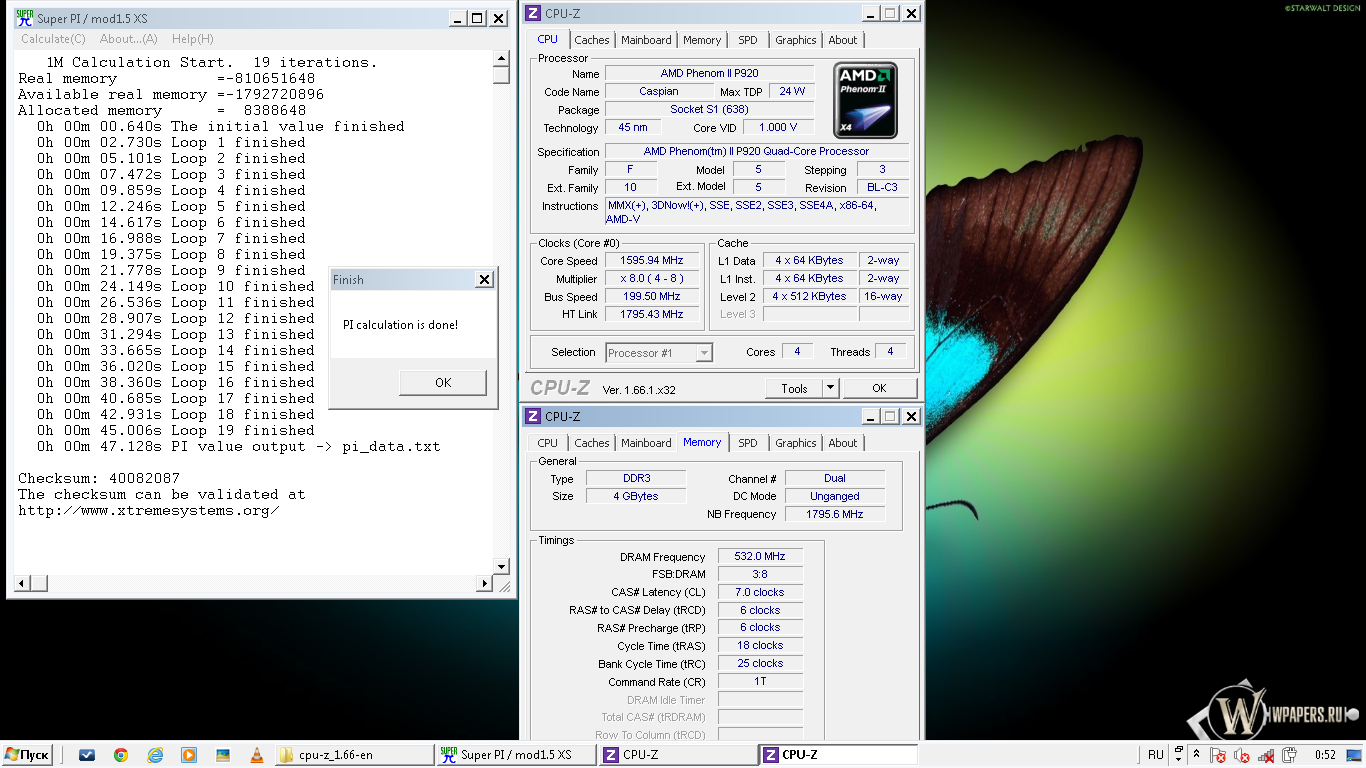Open the picture viewer icon in taskbar
1366x768 pixels.
[x=223, y=755]
